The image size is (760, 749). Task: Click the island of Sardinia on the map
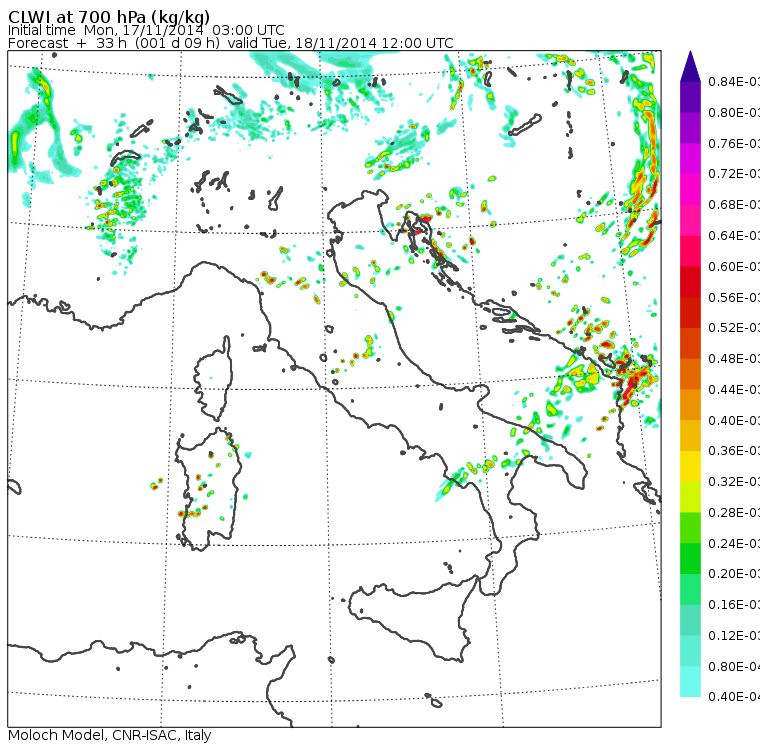pyautogui.click(x=208, y=490)
